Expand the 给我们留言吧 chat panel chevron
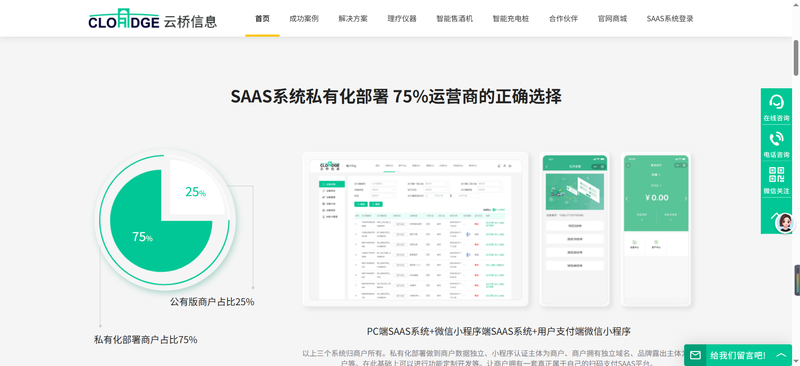Screen dimensions: 800x366 (781, 355)
